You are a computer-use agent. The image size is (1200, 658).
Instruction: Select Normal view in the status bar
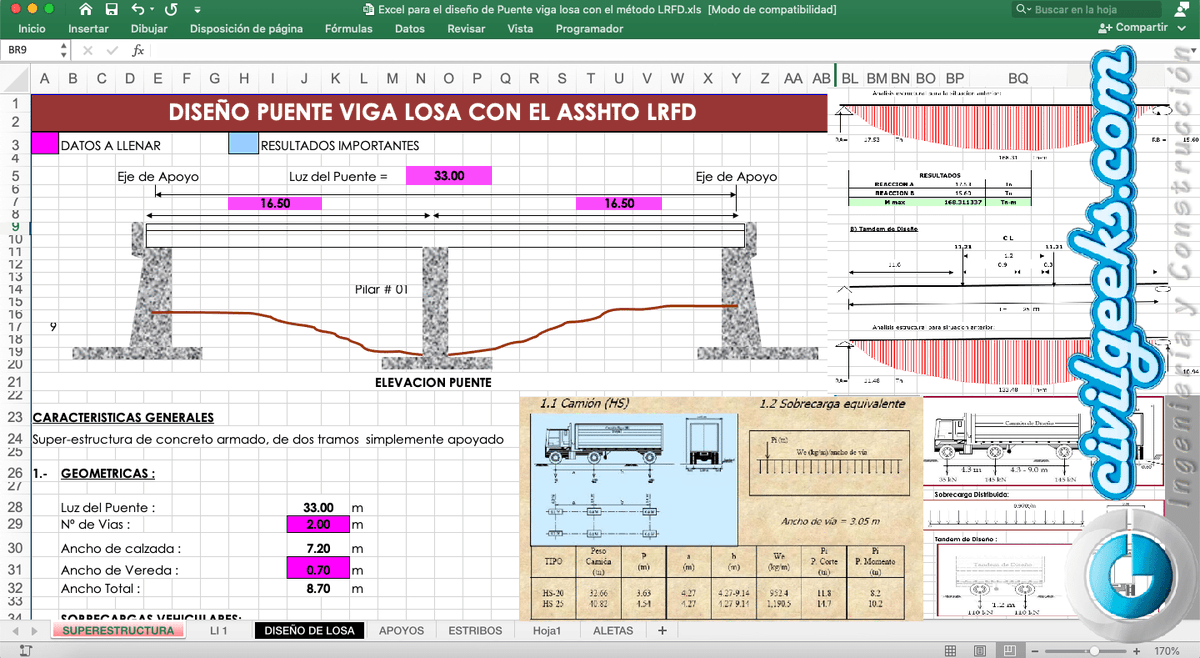point(950,650)
